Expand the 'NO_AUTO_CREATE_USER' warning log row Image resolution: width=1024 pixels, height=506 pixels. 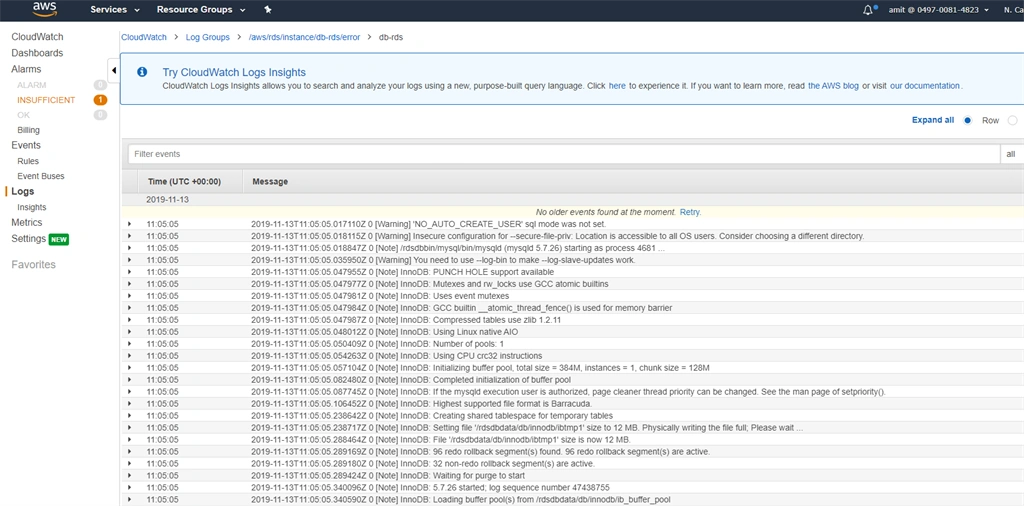(129, 224)
